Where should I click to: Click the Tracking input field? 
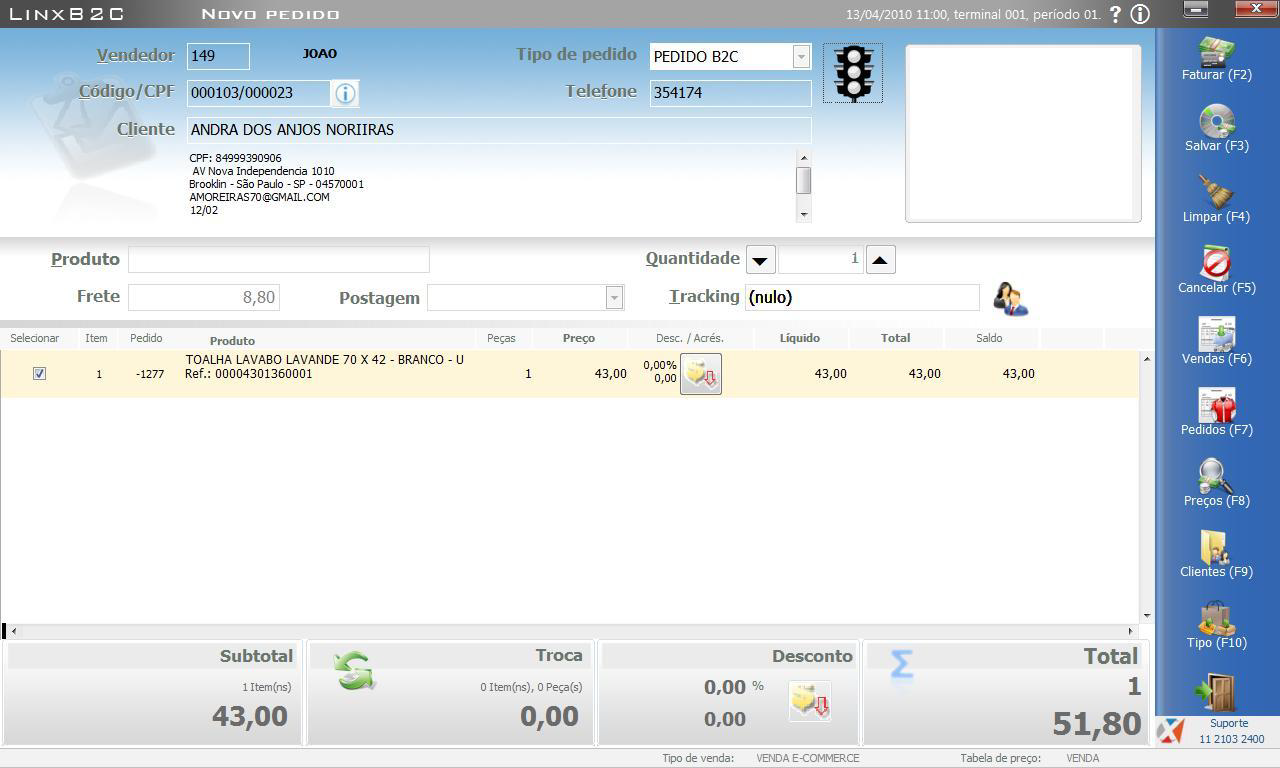click(x=862, y=297)
